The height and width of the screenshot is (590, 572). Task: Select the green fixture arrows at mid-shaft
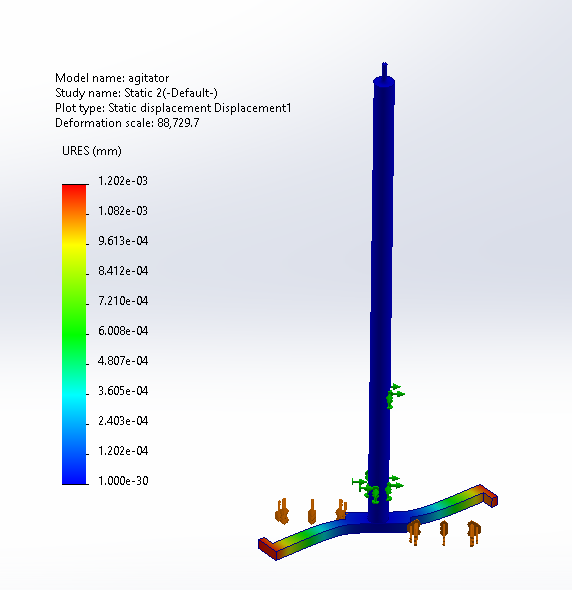tap(395, 396)
